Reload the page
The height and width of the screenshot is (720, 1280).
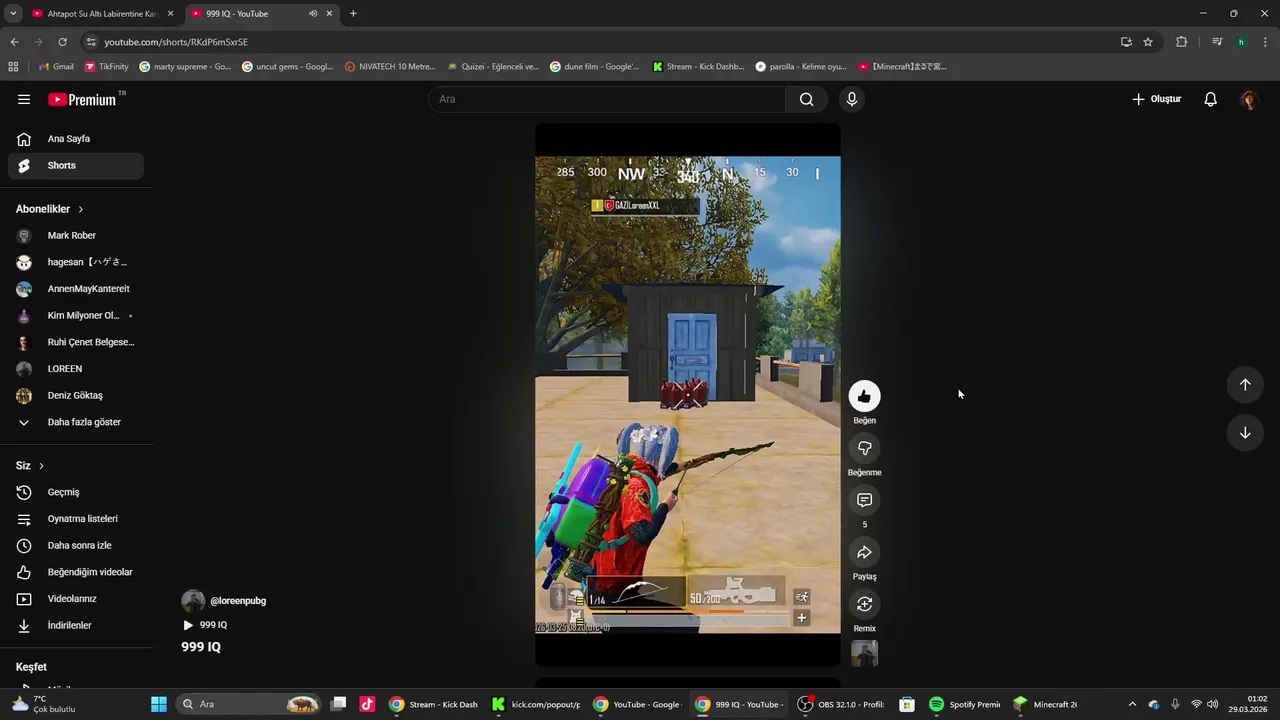click(62, 42)
